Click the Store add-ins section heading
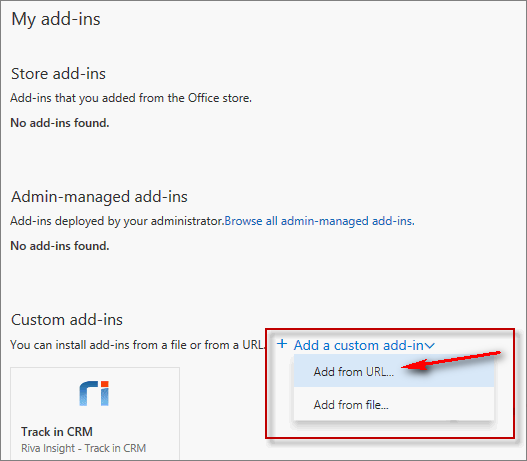Screen dimensions: 527x461 (58, 74)
